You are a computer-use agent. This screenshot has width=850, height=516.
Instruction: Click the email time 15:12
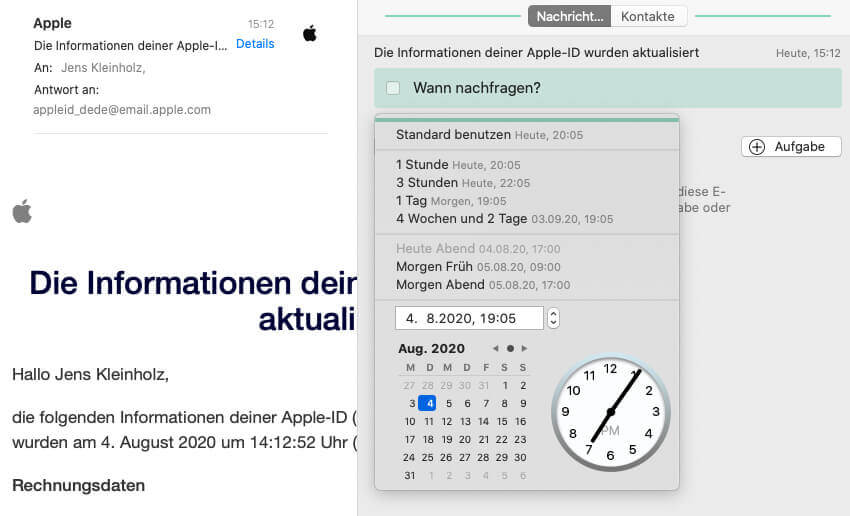[261, 24]
